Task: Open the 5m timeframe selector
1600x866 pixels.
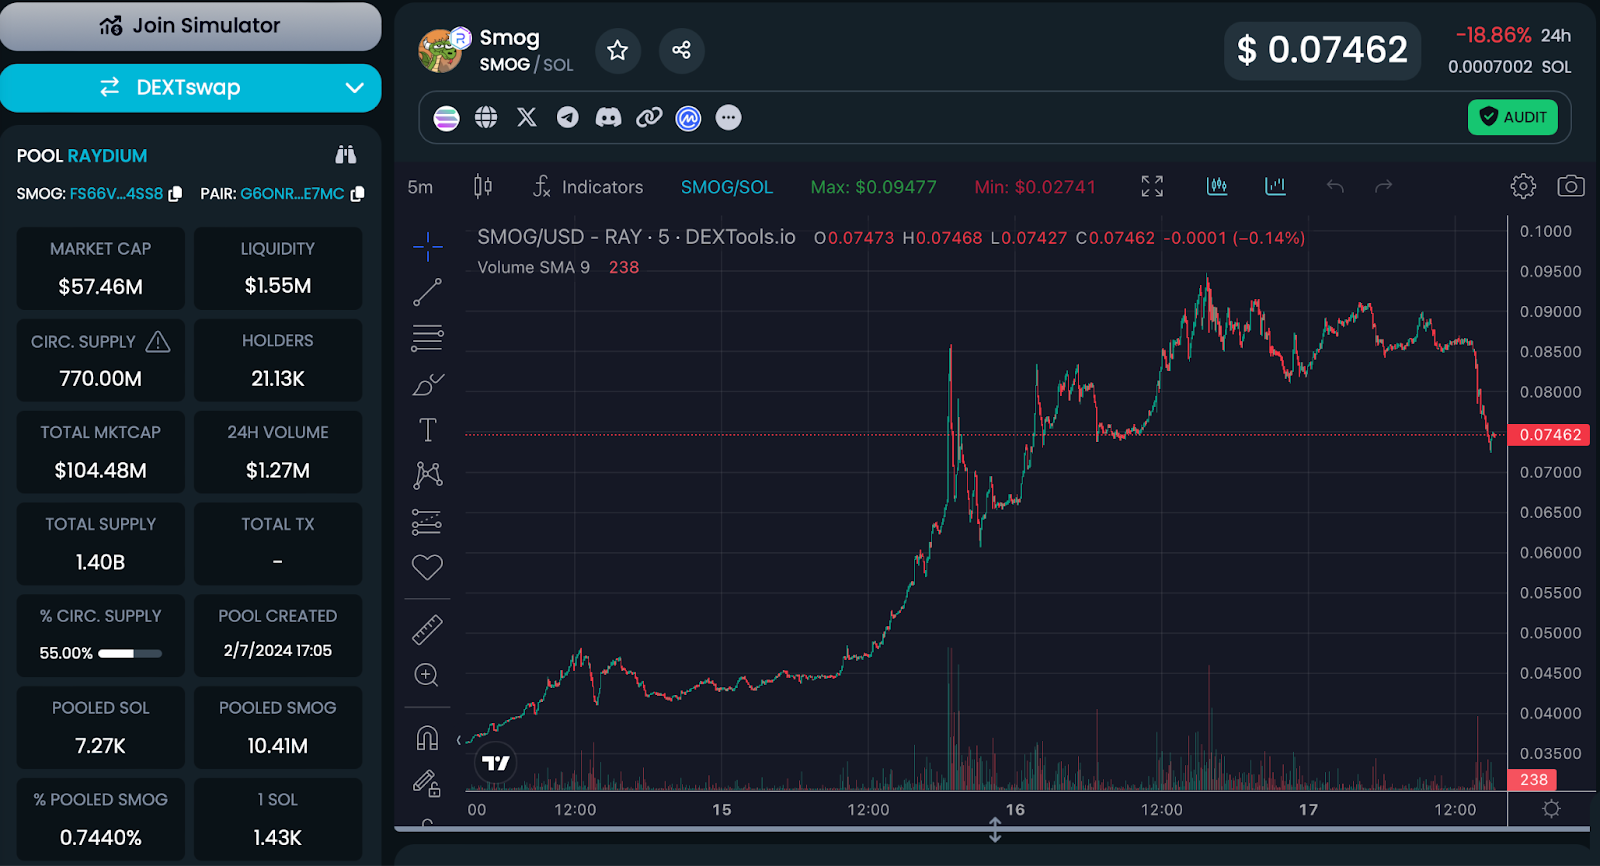Action: [420, 187]
